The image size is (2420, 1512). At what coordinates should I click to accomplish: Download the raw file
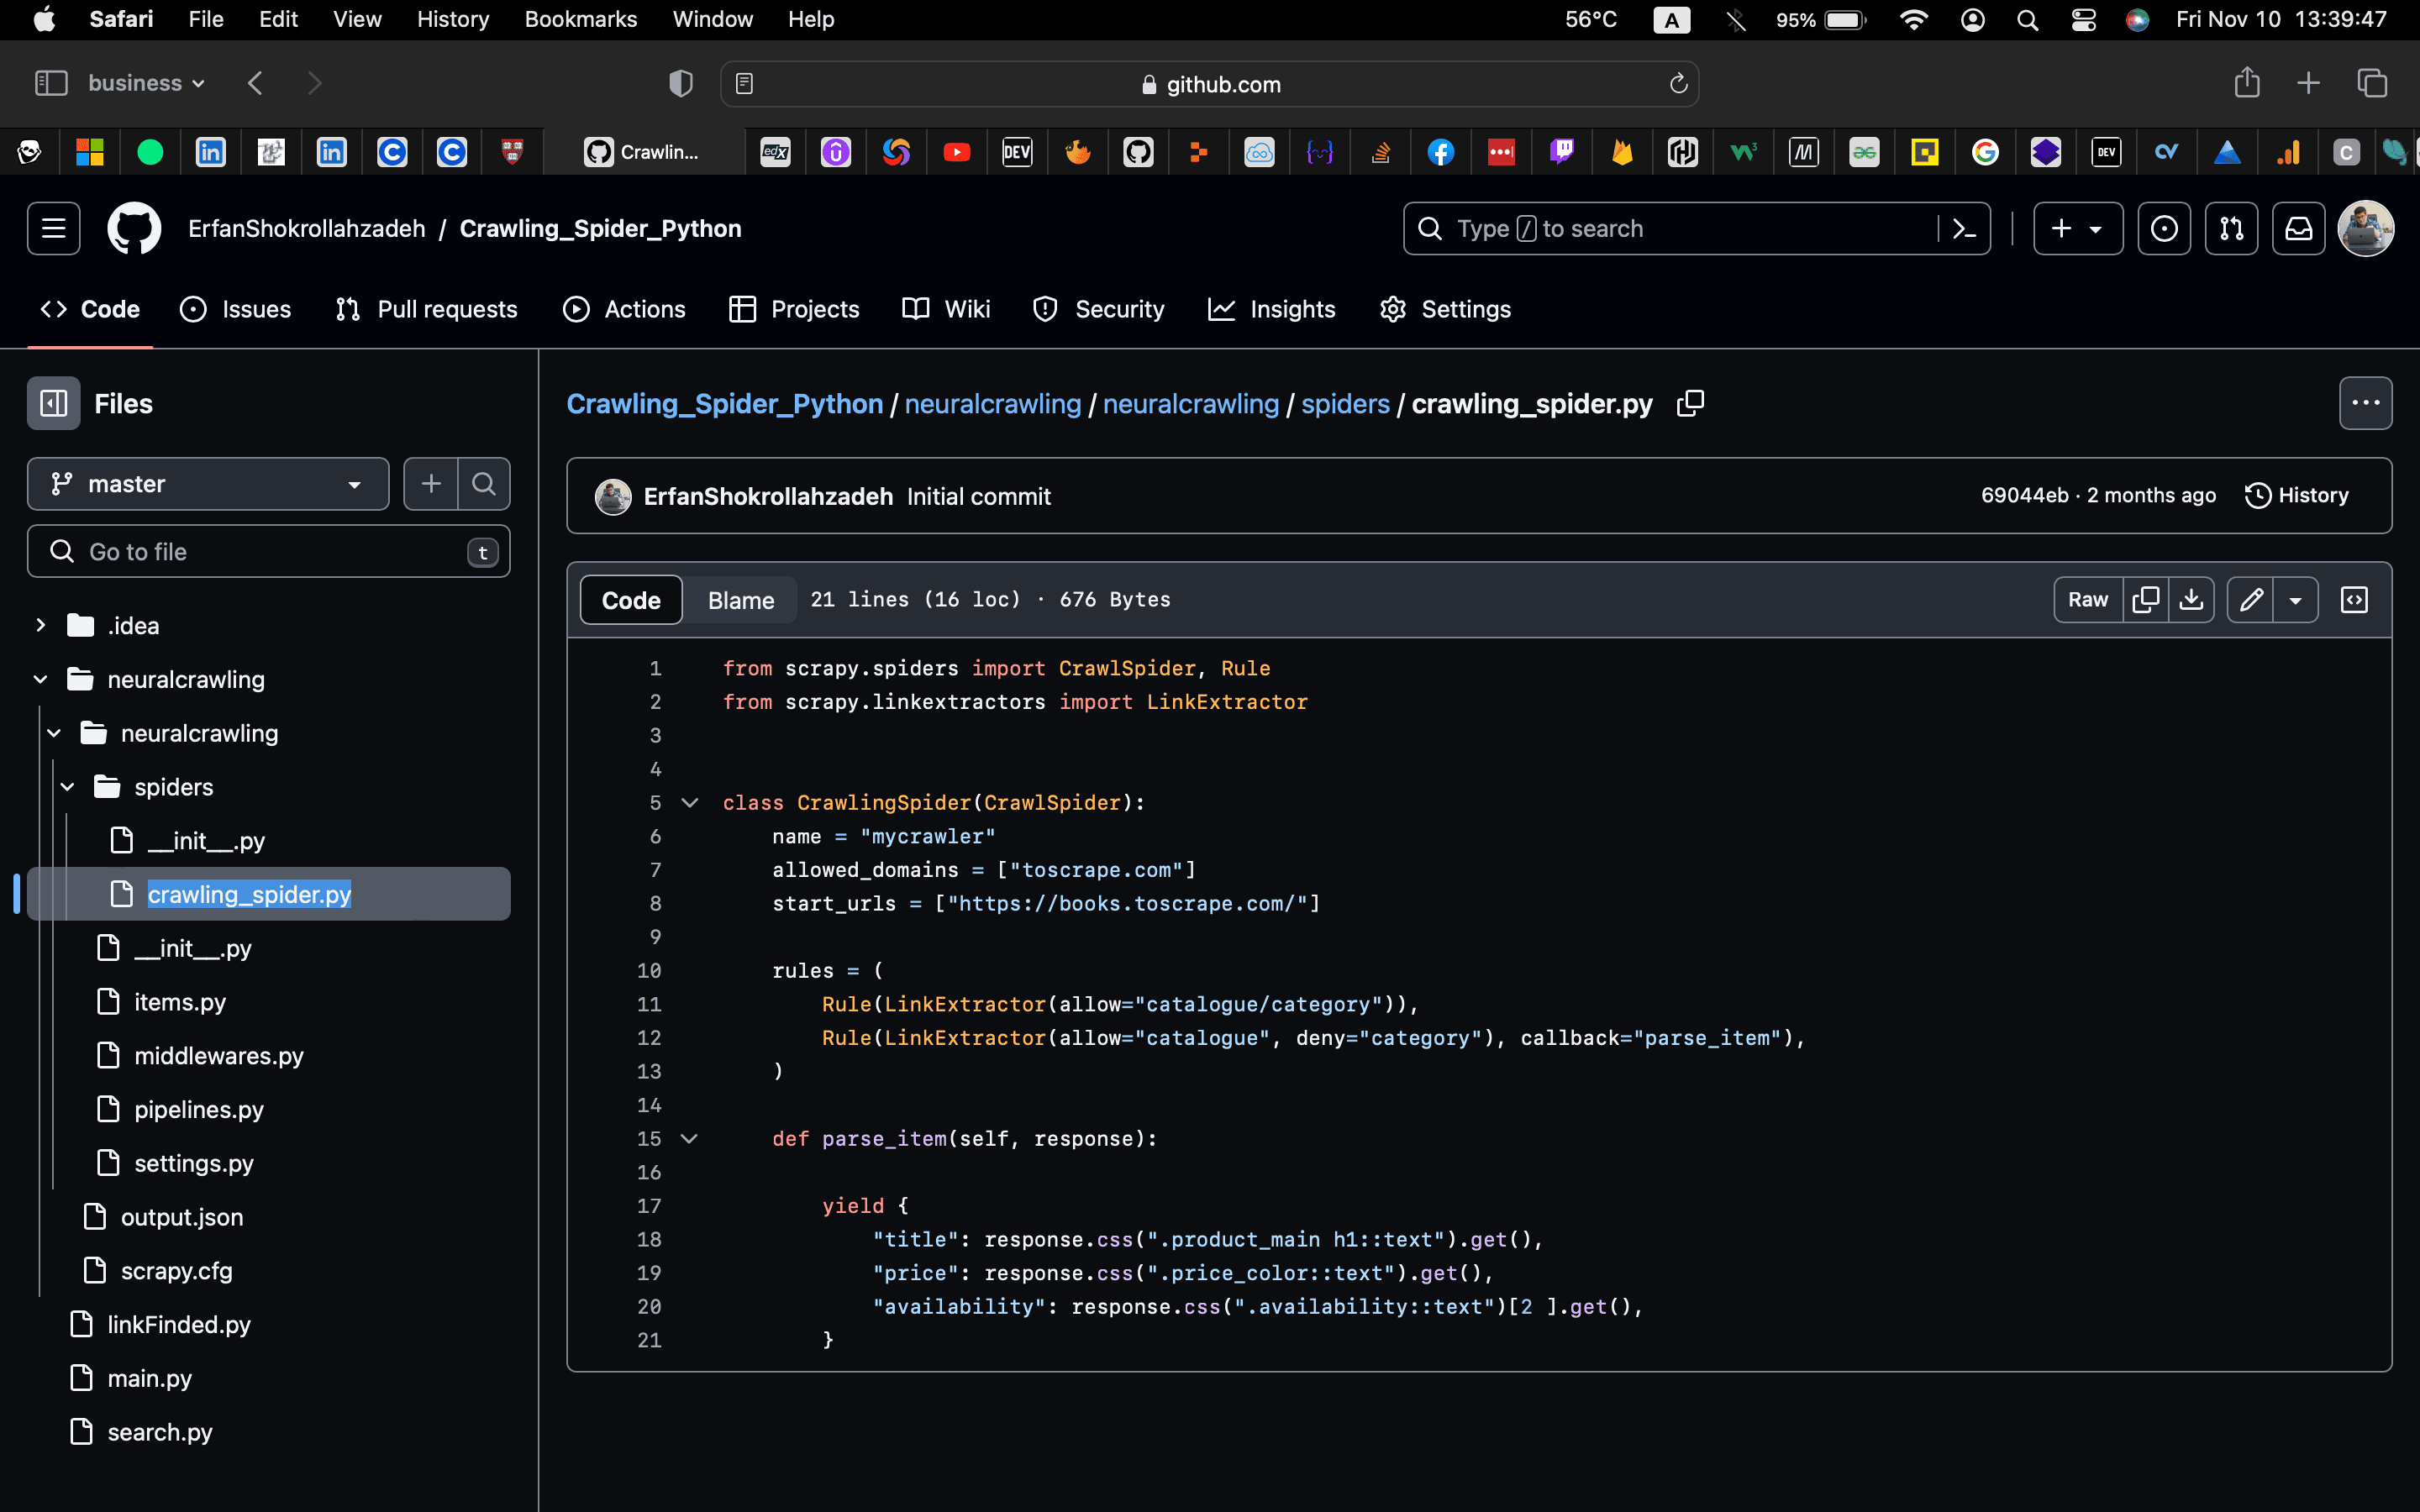2191,599
